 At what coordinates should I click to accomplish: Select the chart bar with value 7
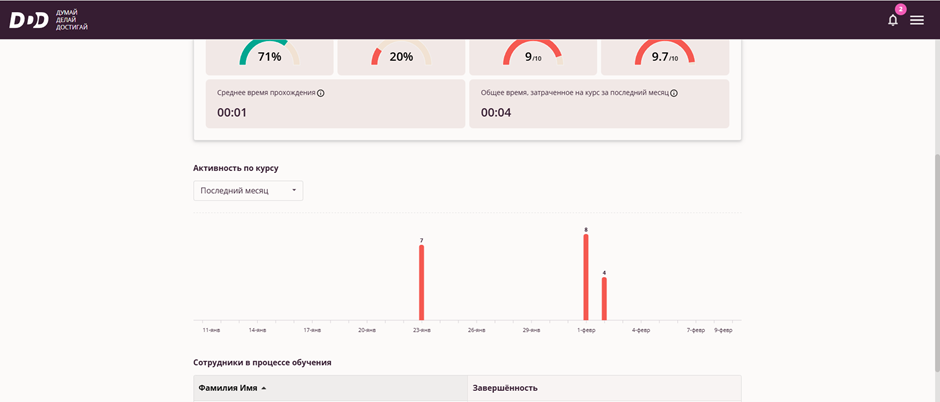(422, 282)
